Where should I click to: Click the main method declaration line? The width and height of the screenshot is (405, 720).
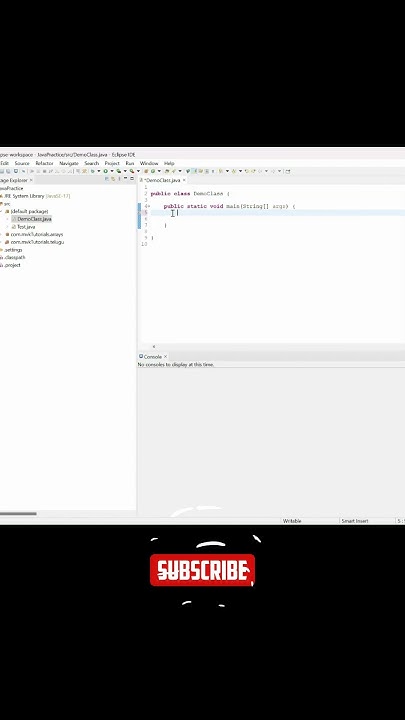click(x=229, y=206)
